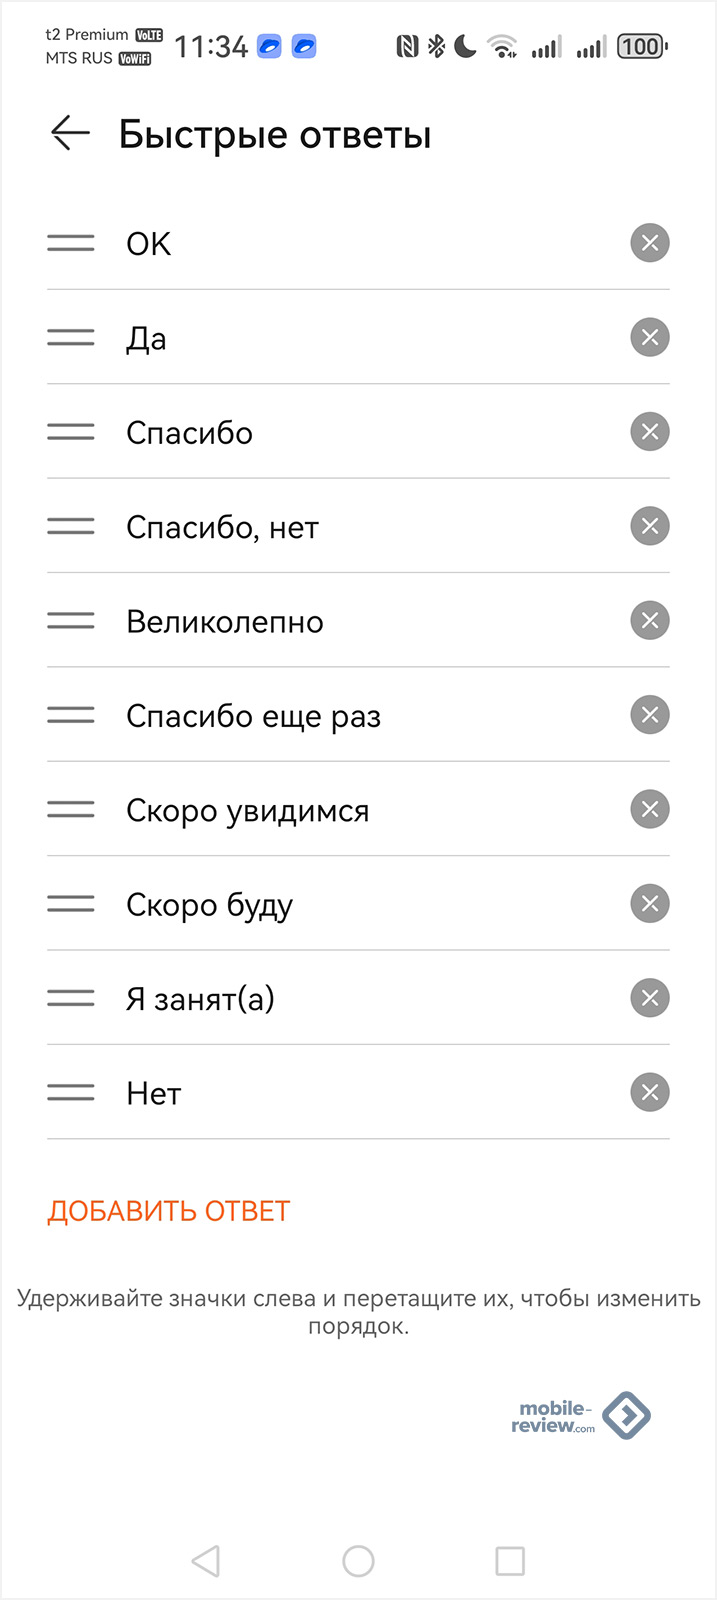Tap the "Великолепно" reply entry
The height and width of the screenshot is (1600, 717).
(225, 622)
